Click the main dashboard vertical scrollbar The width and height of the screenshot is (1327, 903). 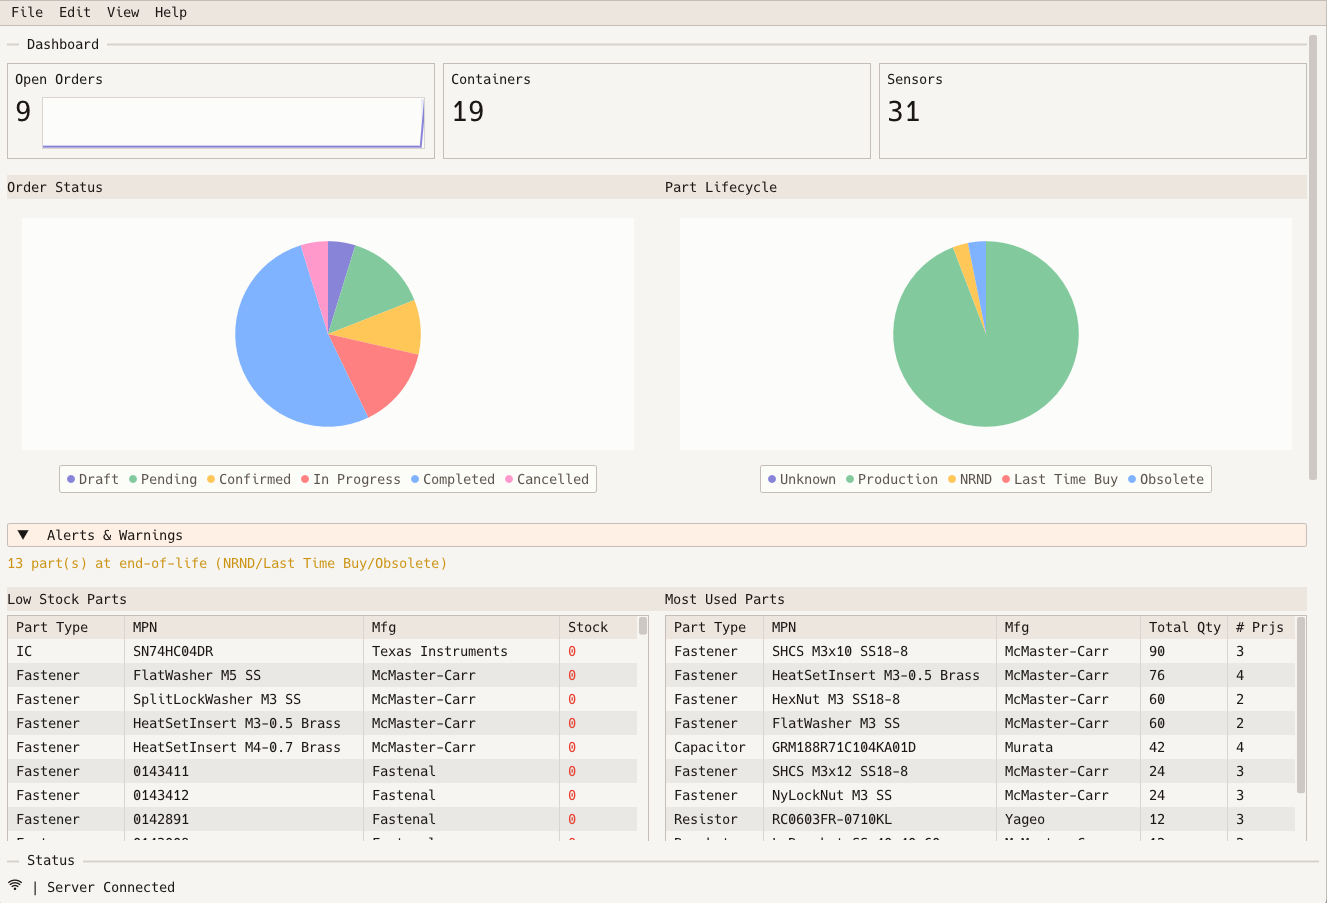1313,258
